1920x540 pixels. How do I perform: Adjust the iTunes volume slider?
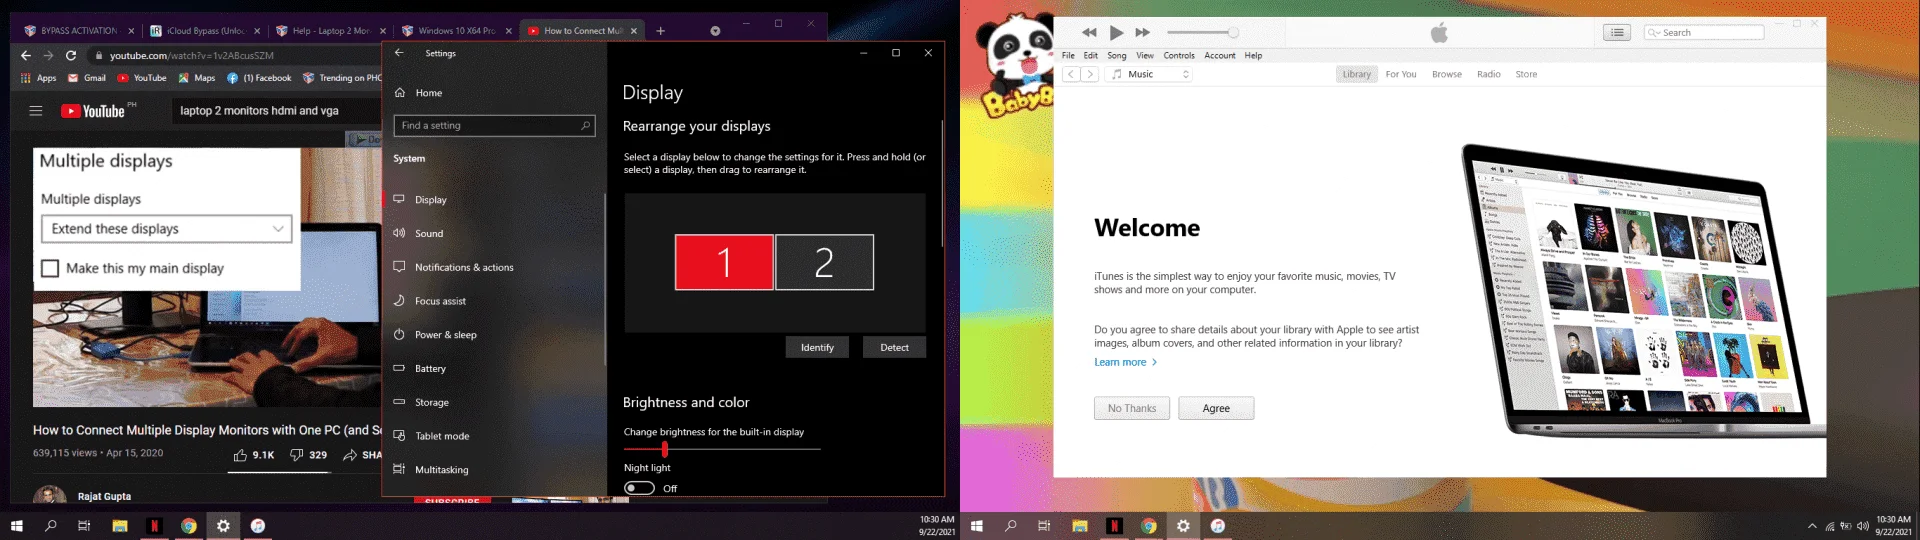(x=1203, y=33)
